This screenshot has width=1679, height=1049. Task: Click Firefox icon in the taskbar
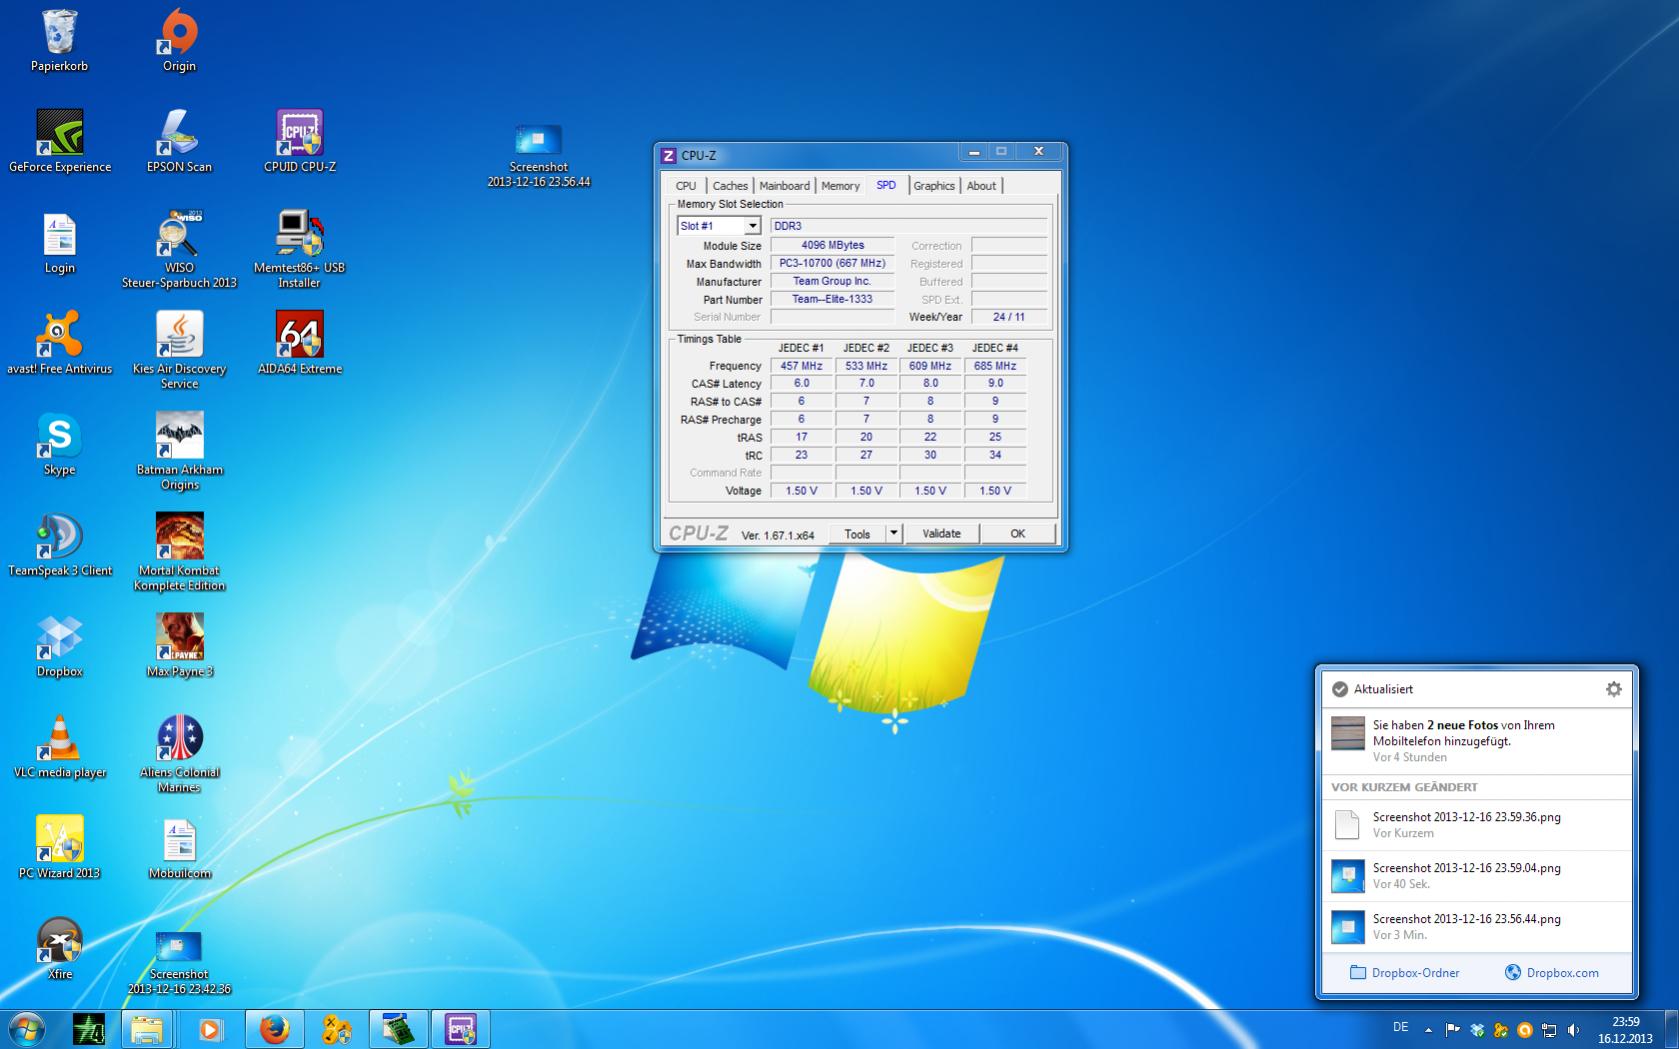point(274,1029)
